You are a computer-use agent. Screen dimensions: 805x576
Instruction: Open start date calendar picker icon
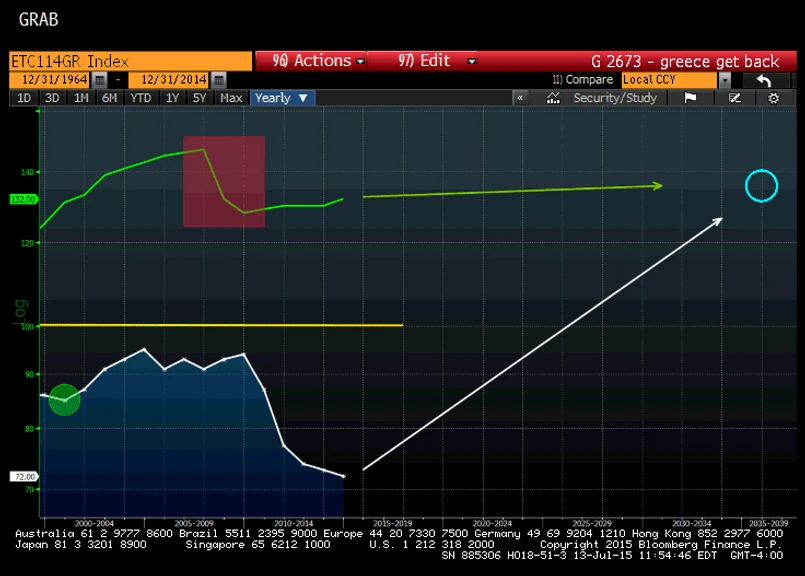coord(100,80)
